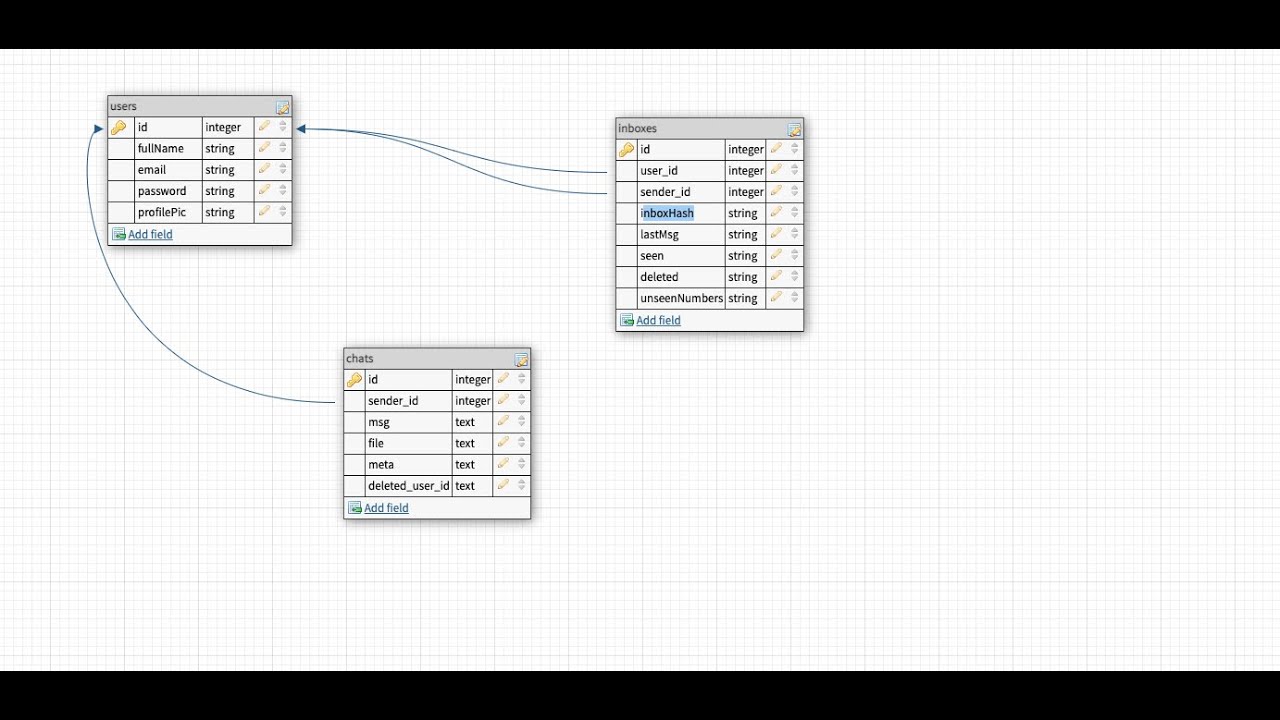Click the sender_id field in chats

coord(393,401)
